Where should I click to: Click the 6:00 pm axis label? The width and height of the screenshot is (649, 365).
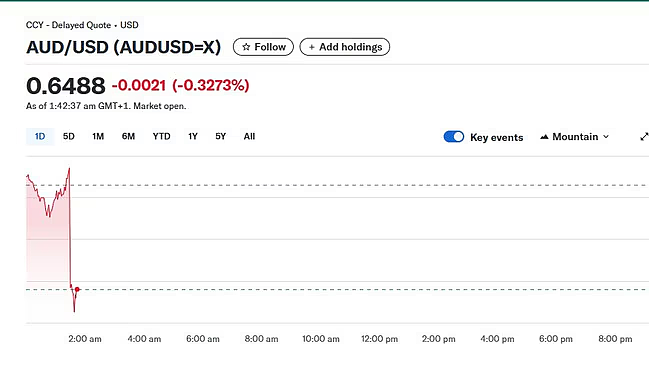click(556, 339)
